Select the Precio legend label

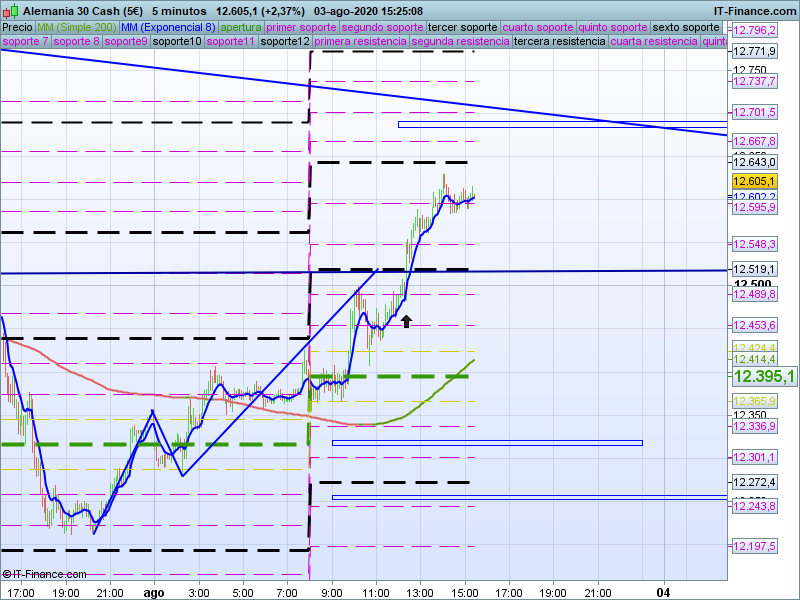point(17,27)
